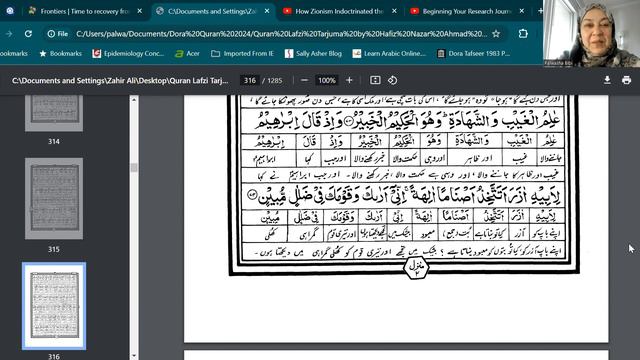Open Learn Arabic Online bookmark
The image size is (640, 360).
389,53
